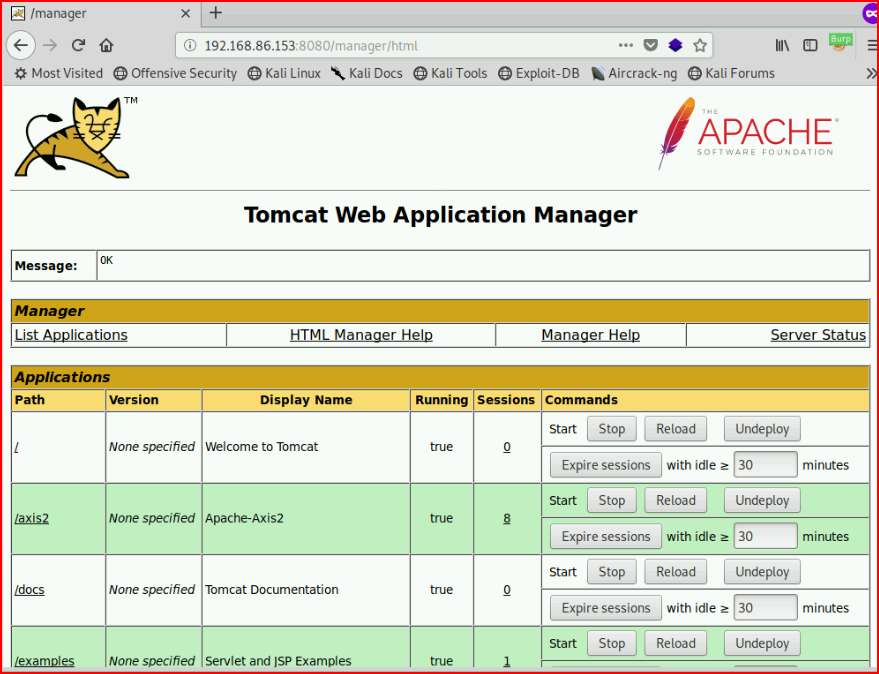Undeploy the Servlet and JSP Examples app
This screenshot has height=674, width=879.
point(762,643)
